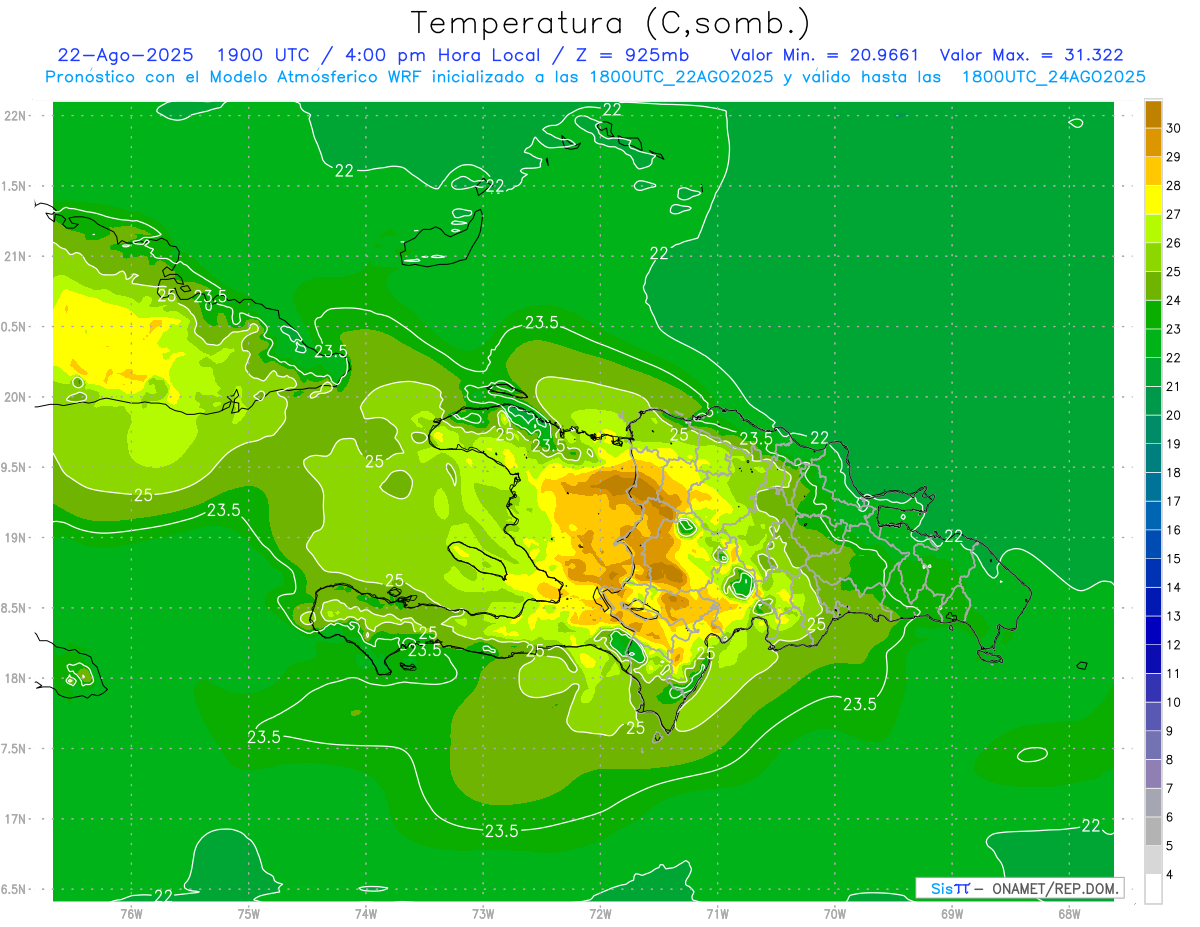The height and width of the screenshot is (927, 1200).
Task: Click the "Valor Max. = 31.322" value
Action: [1031, 55]
